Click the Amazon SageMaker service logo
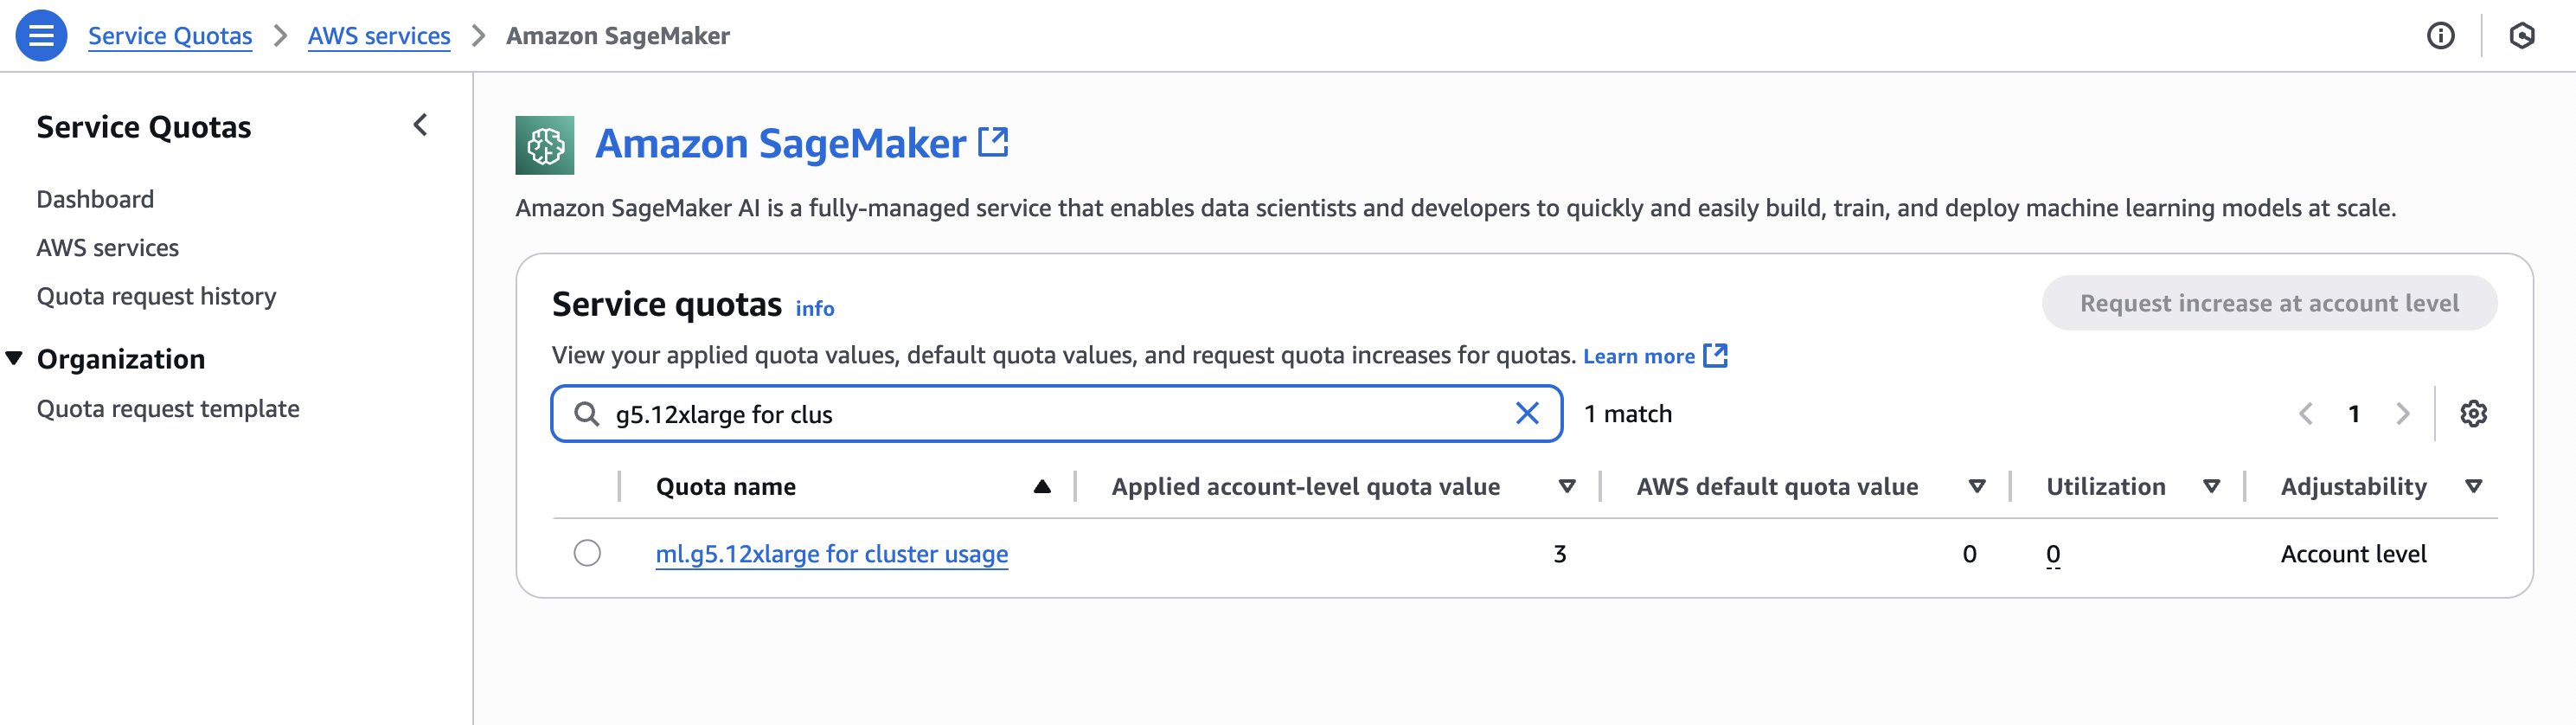This screenshot has height=725, width=2576. [545, 145]
